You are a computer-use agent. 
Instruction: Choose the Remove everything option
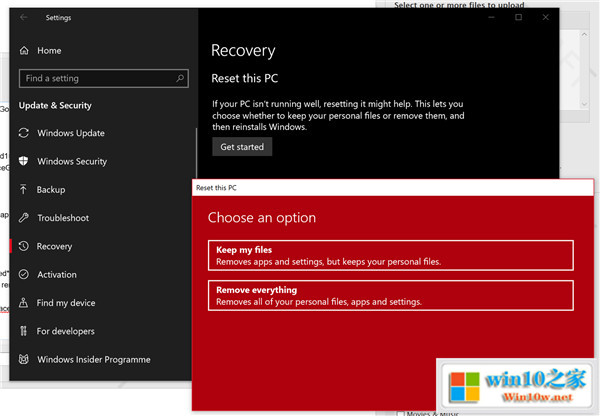pyautogui.click(x=391, y=295)
